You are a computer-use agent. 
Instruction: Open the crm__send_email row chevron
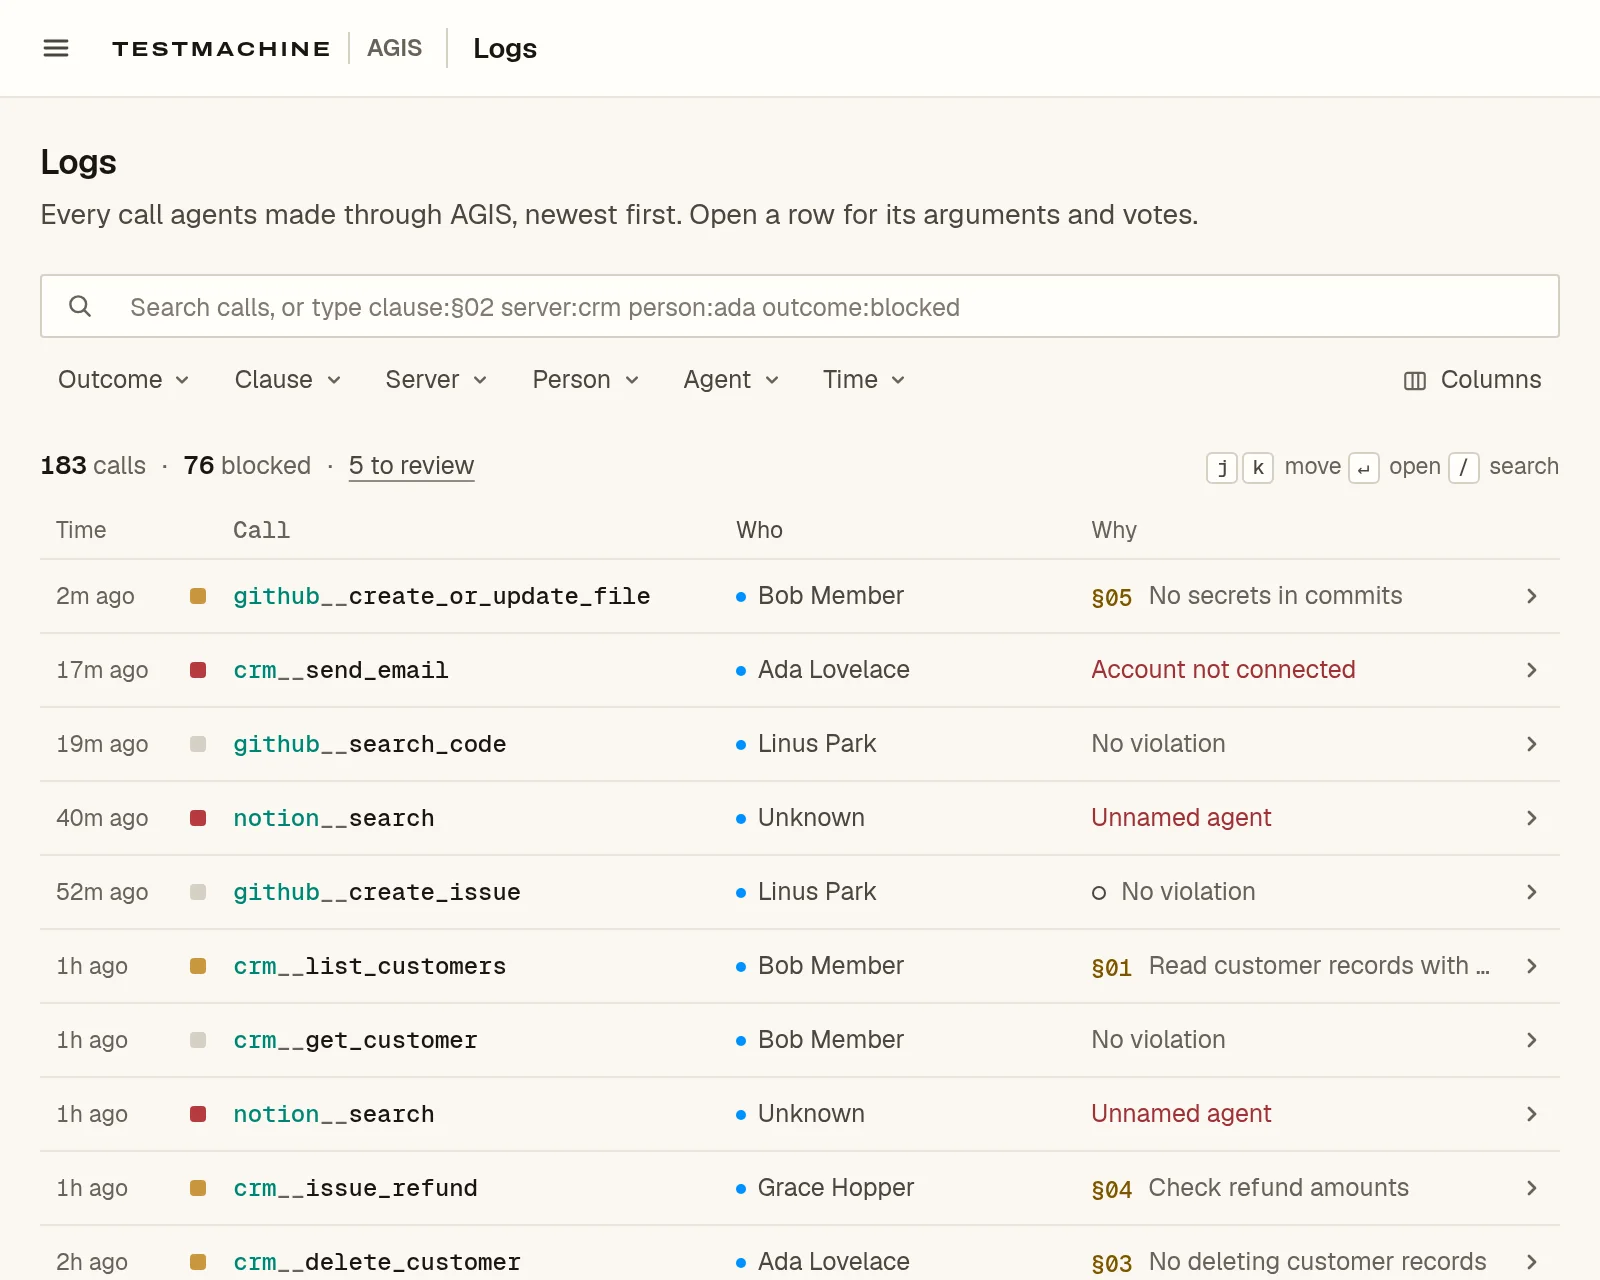click(x=1531, y=670)
